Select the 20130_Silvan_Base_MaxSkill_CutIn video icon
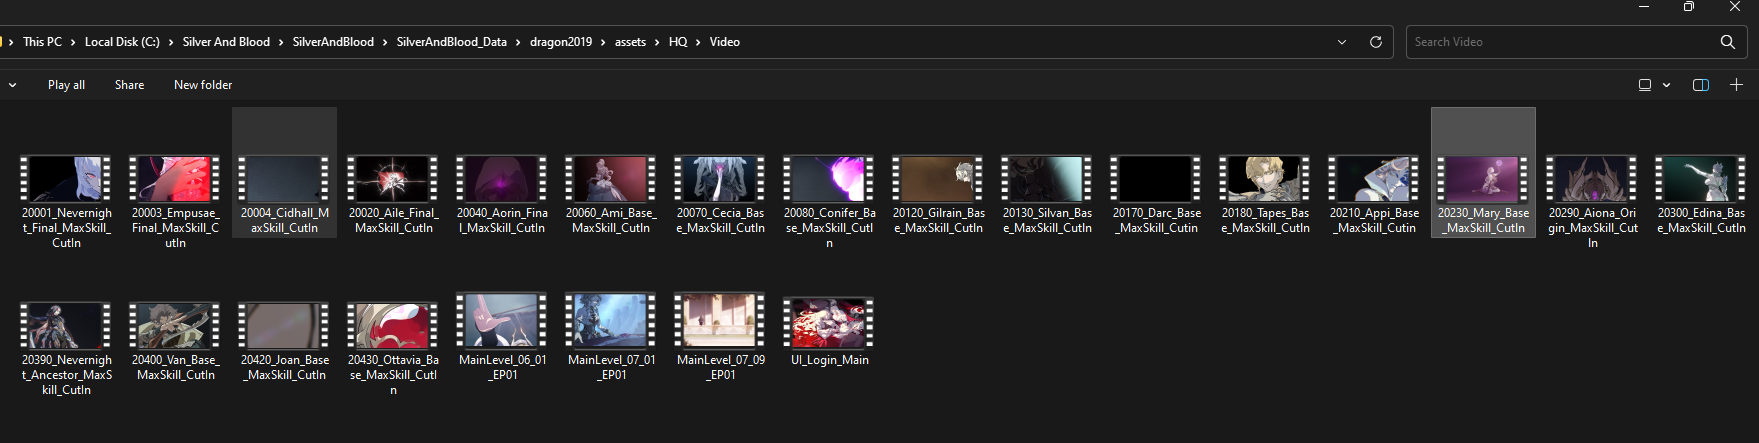 point(1047,179)
